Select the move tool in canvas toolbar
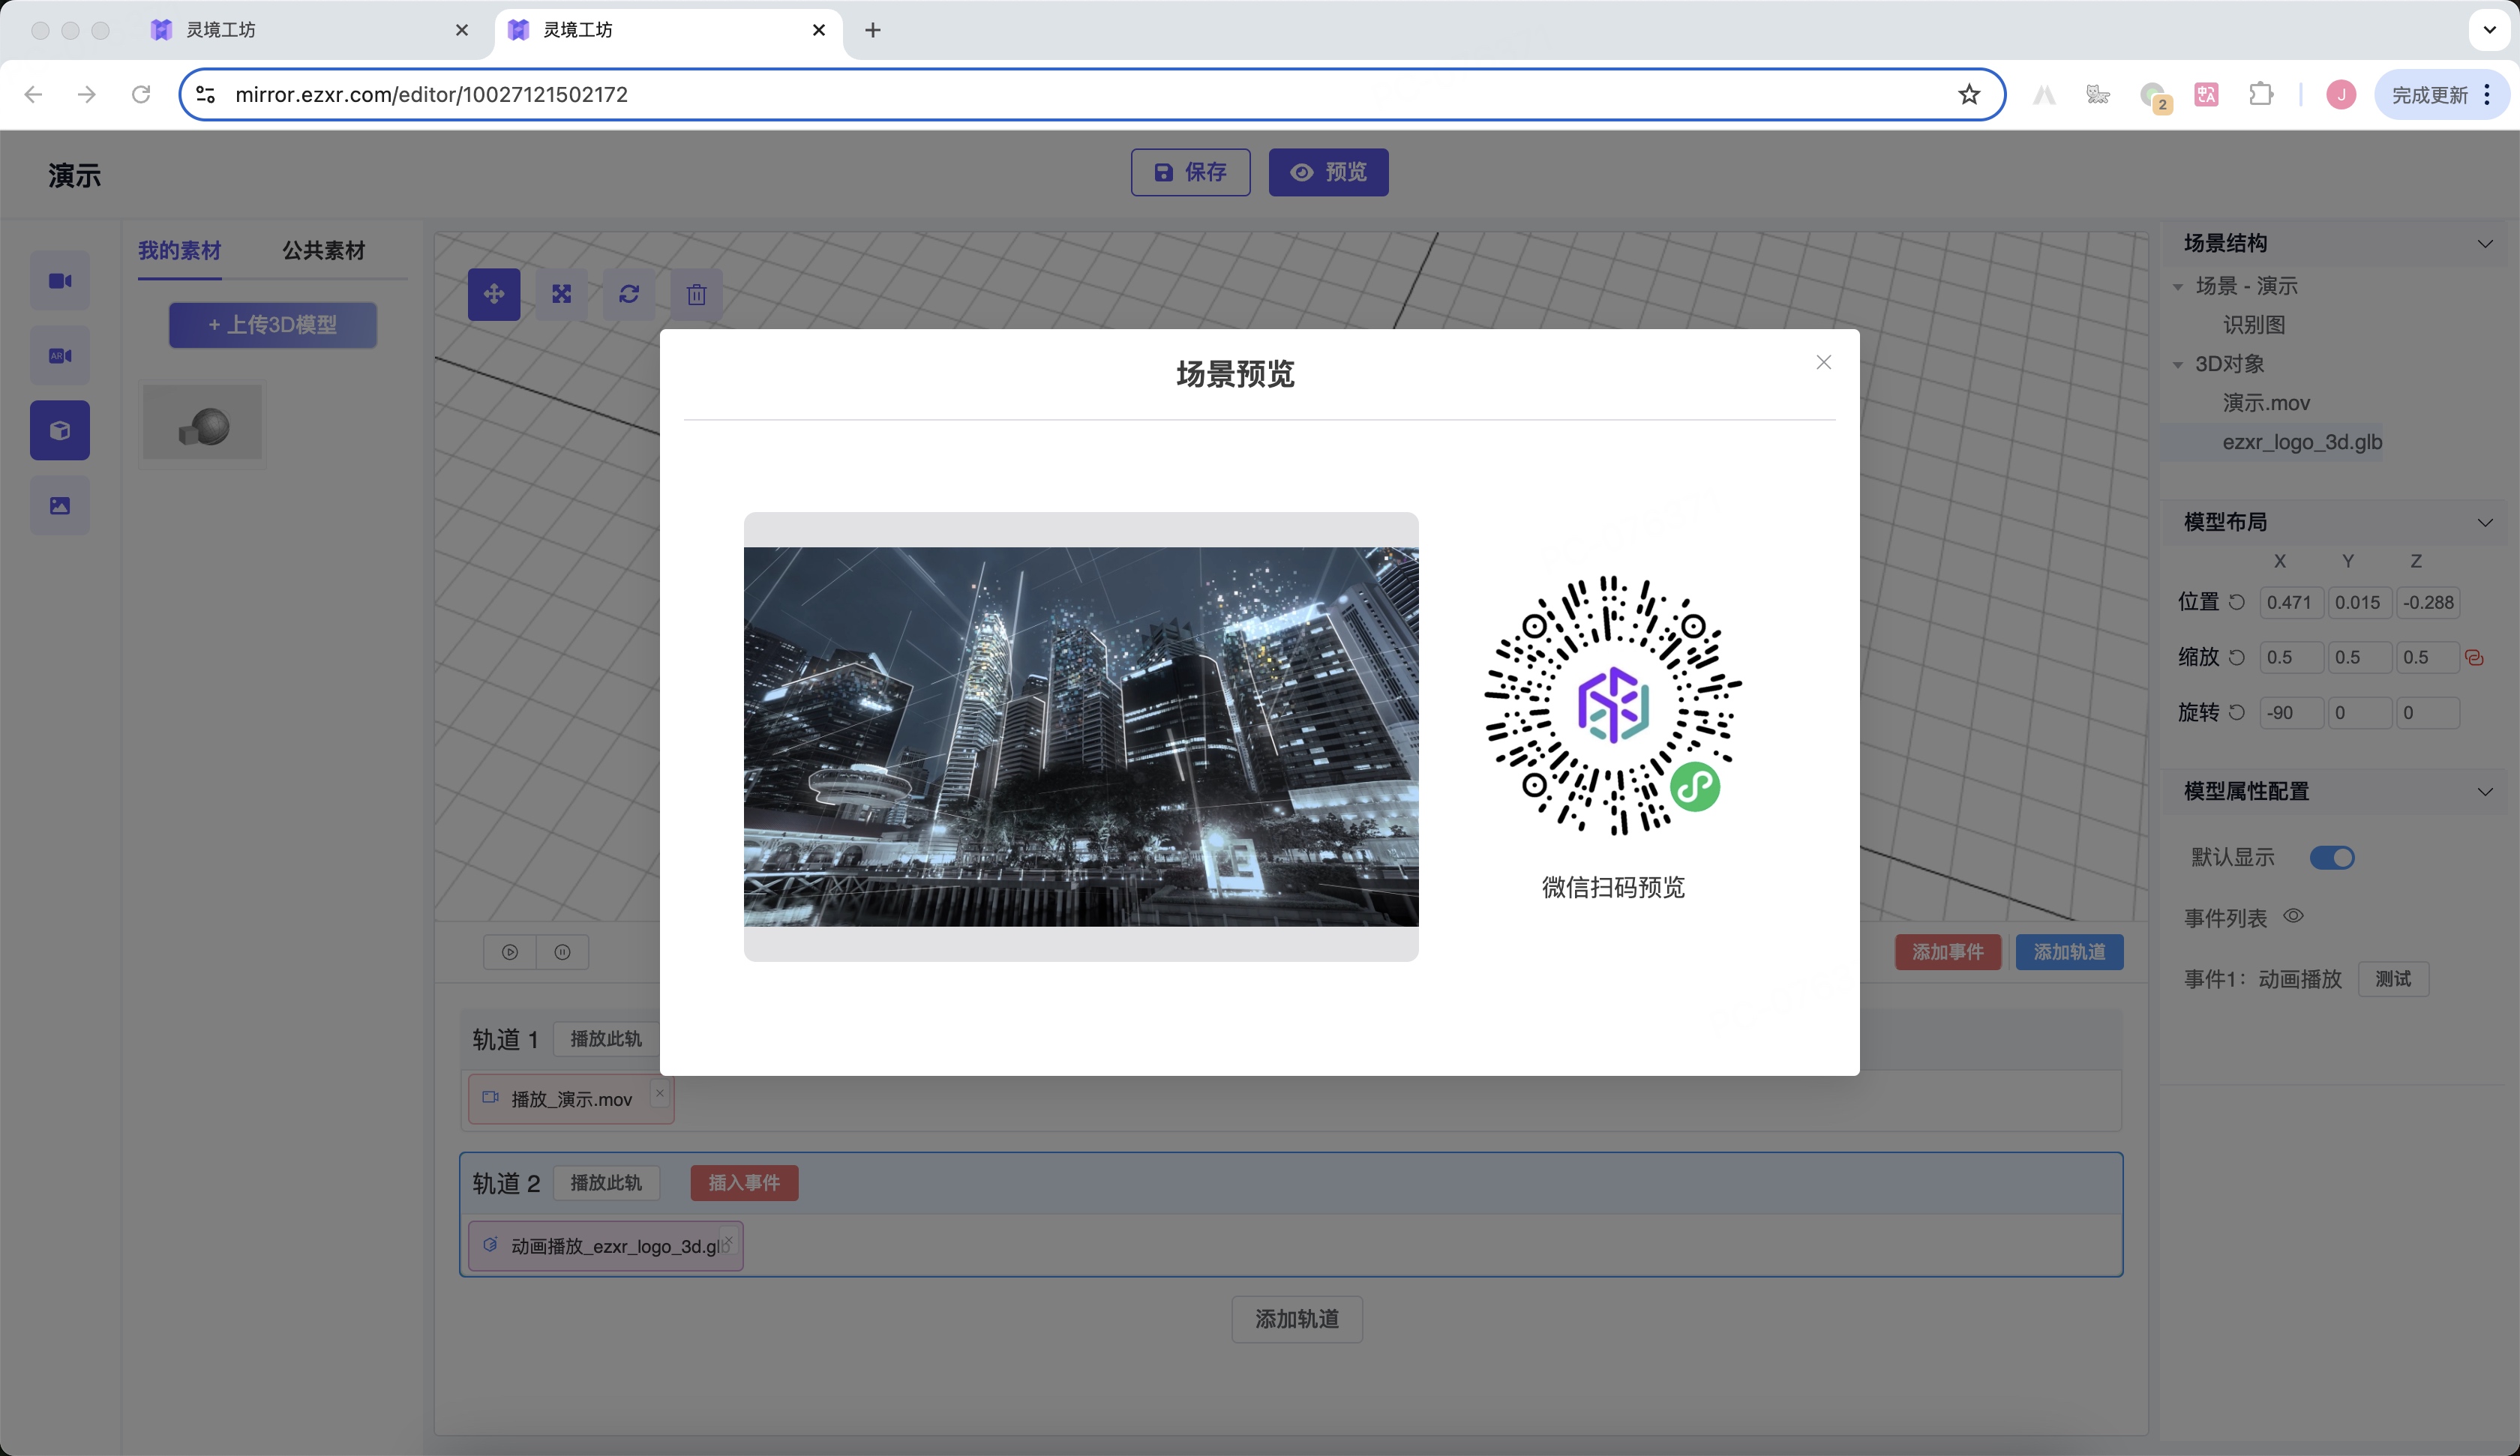The width and height of the screenshot is (2520, 1456). pyautogui.click(x=494, y=294)
